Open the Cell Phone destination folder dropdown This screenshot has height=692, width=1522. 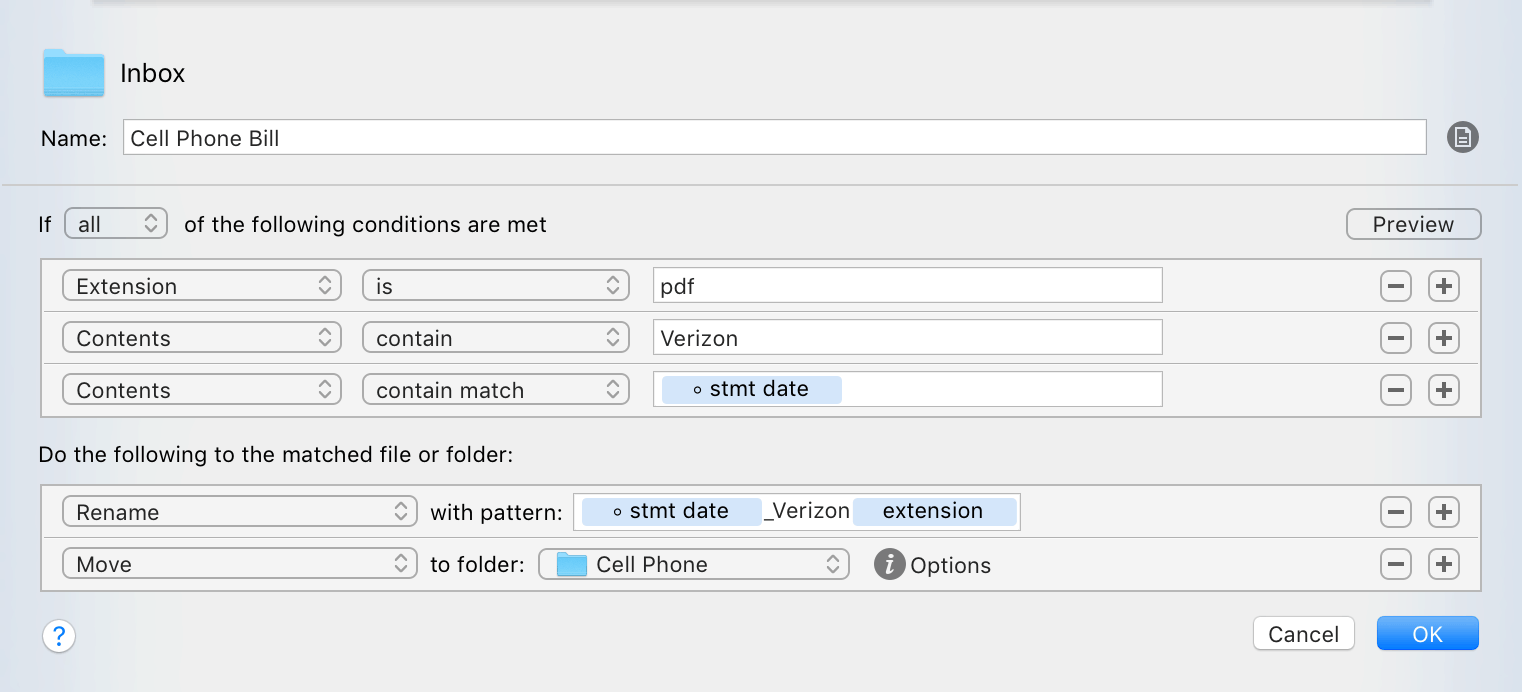(x=694, y=564)
